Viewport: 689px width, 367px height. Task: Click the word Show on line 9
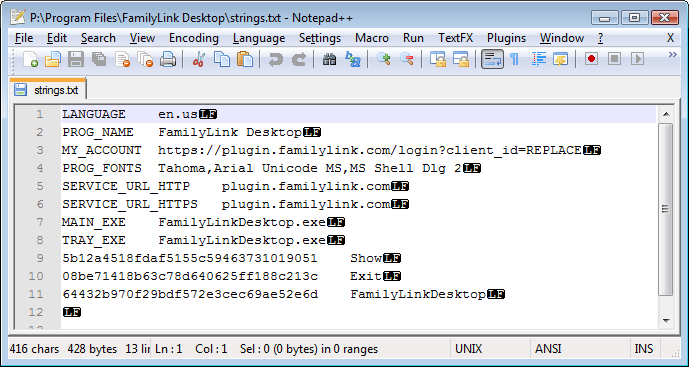(x=366, y=258)
